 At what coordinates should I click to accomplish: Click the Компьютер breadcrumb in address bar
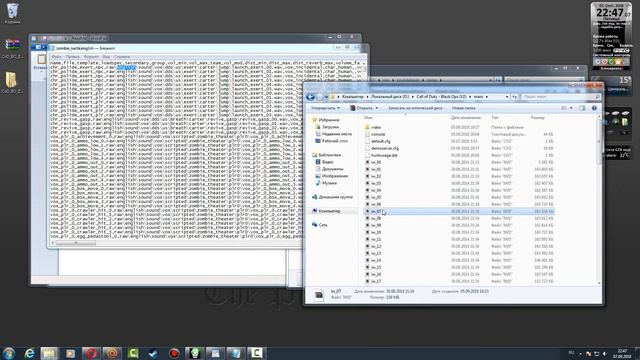(353, 97)
